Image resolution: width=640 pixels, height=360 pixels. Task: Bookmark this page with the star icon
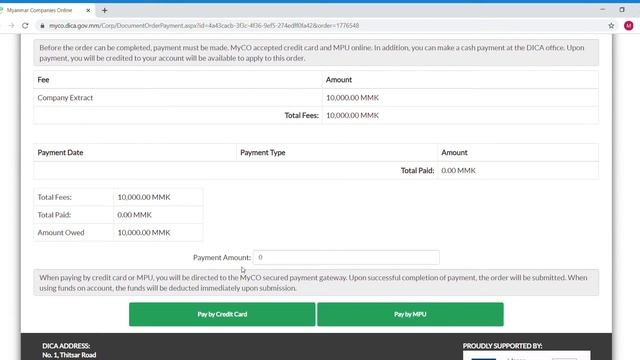tap(611, 25)
